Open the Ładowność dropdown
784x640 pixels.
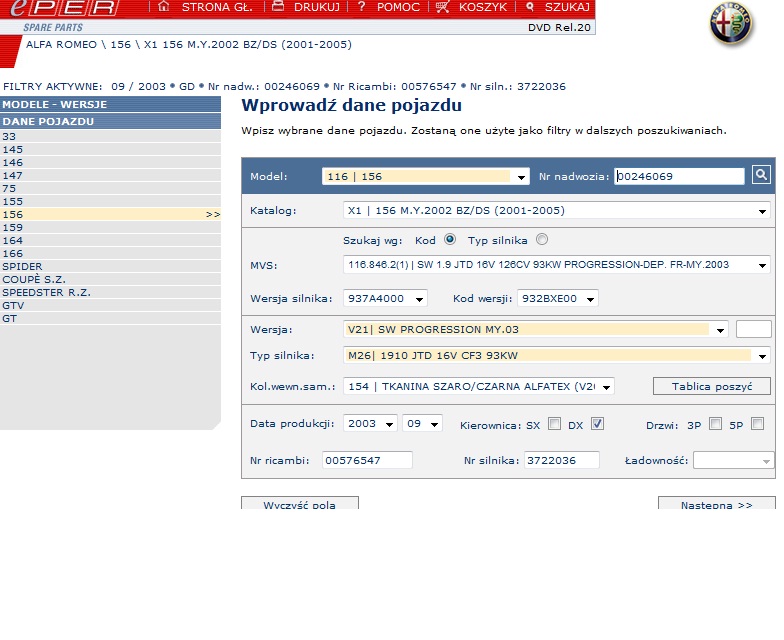point(734,460)
